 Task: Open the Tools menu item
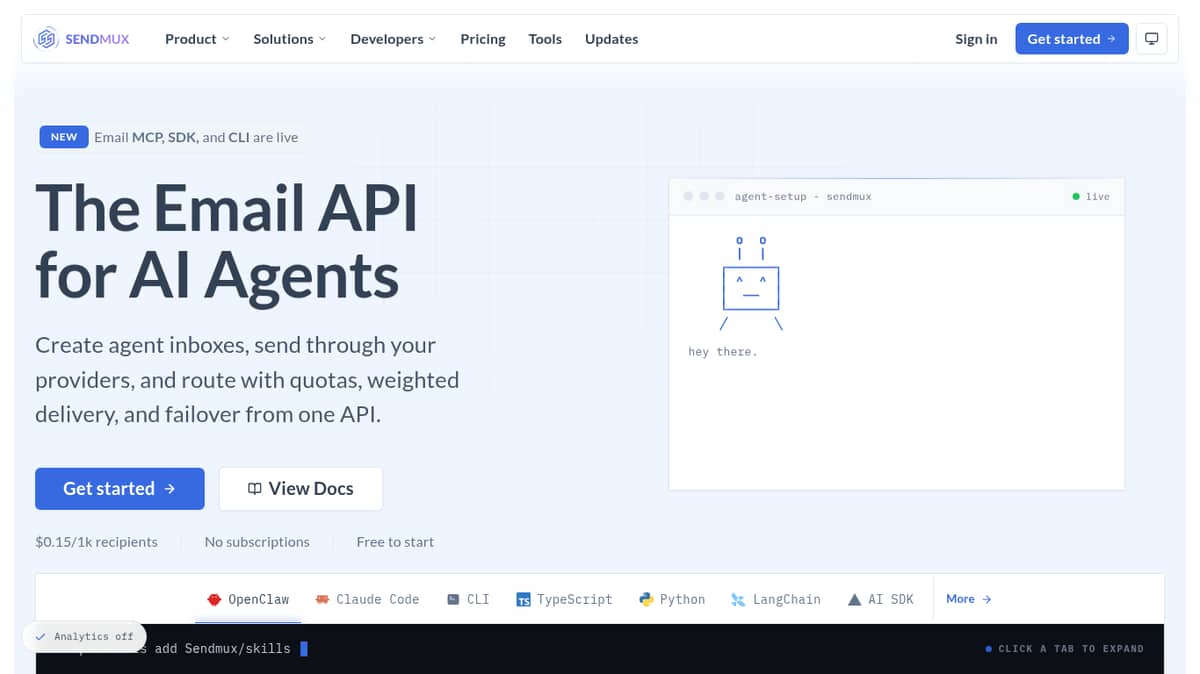(545, 39)
